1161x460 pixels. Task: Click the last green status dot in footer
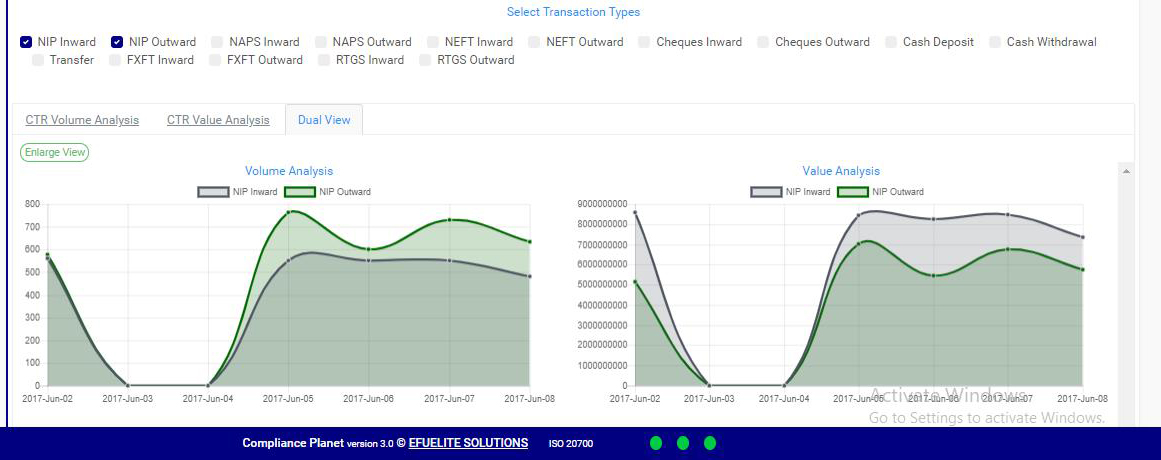pos(710,443)
